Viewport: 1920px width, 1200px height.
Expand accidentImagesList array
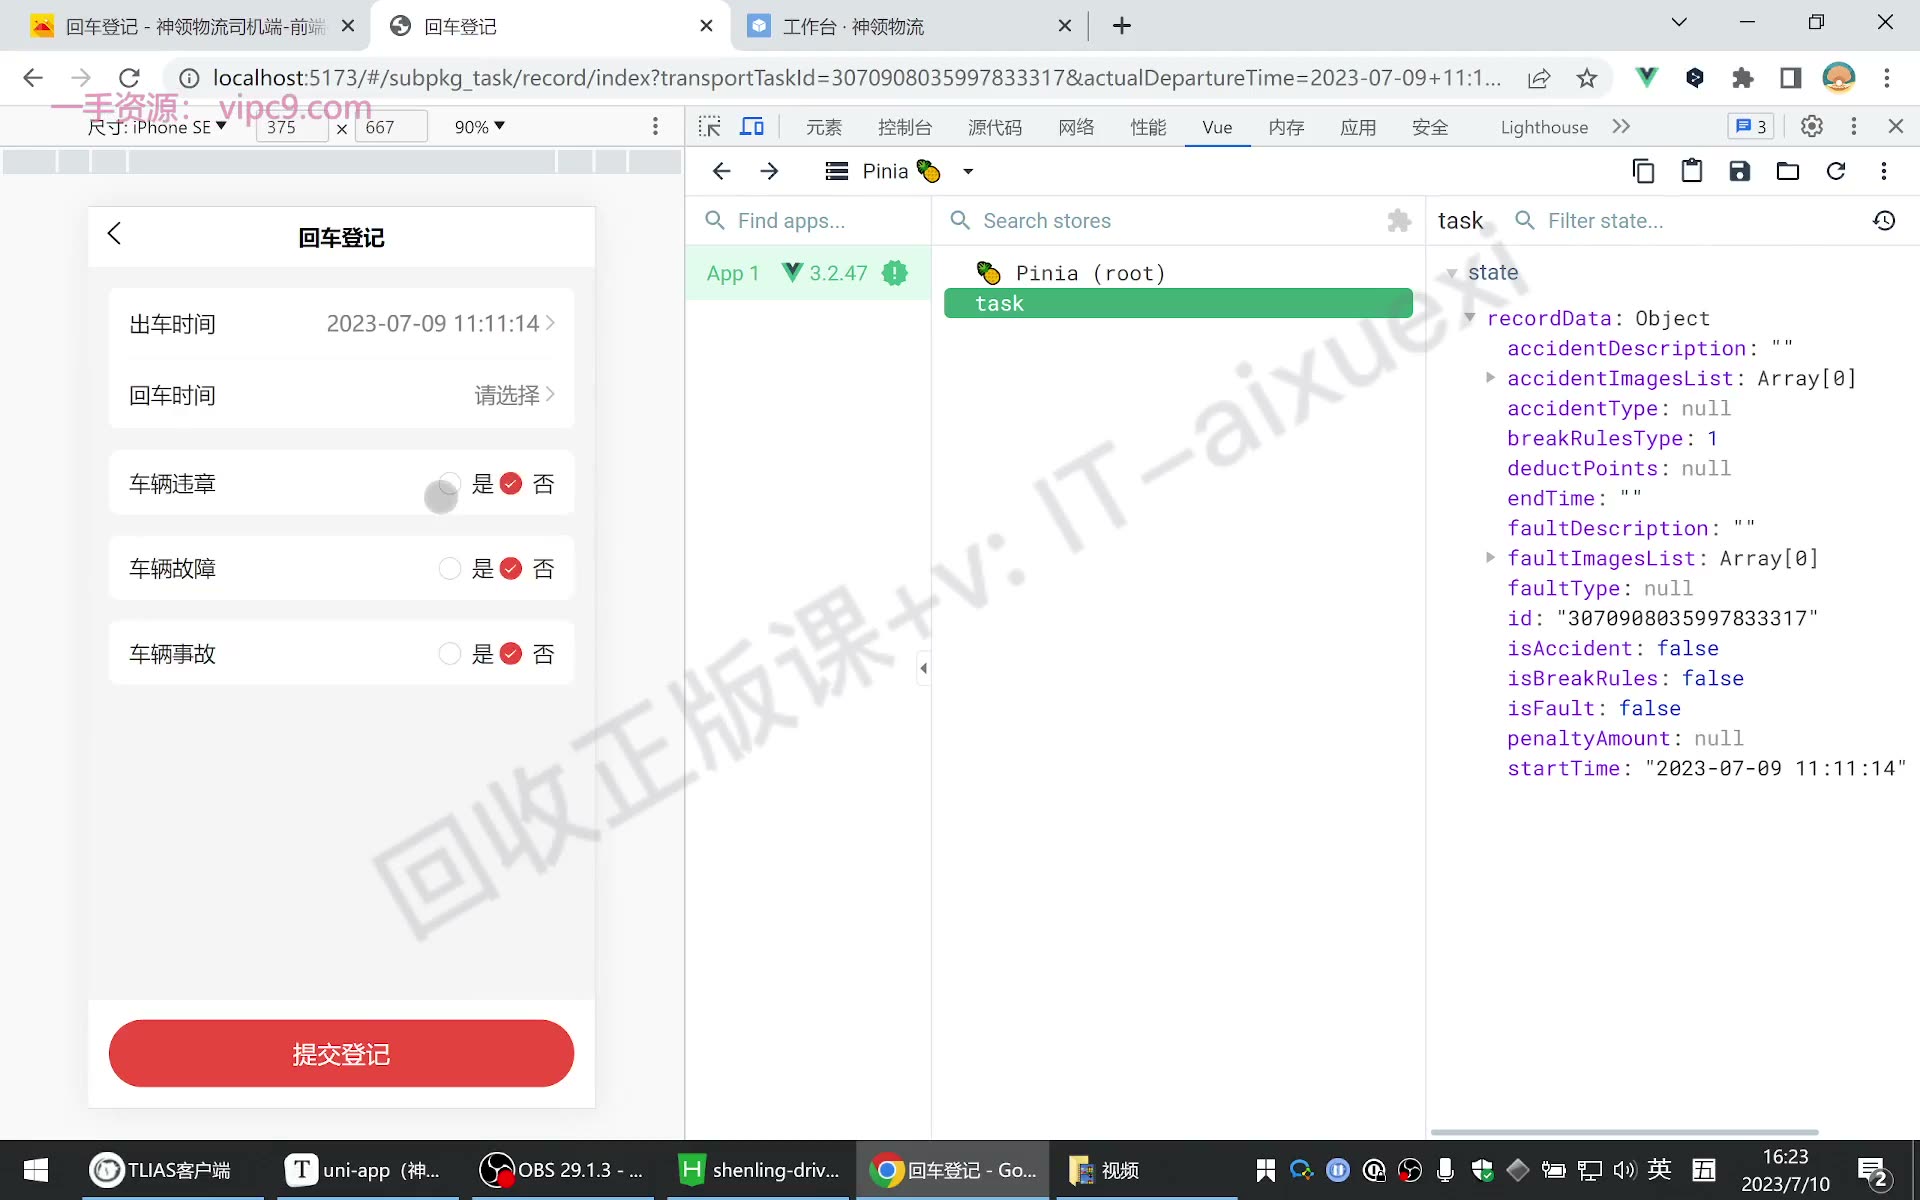(x=1490, y=378)
